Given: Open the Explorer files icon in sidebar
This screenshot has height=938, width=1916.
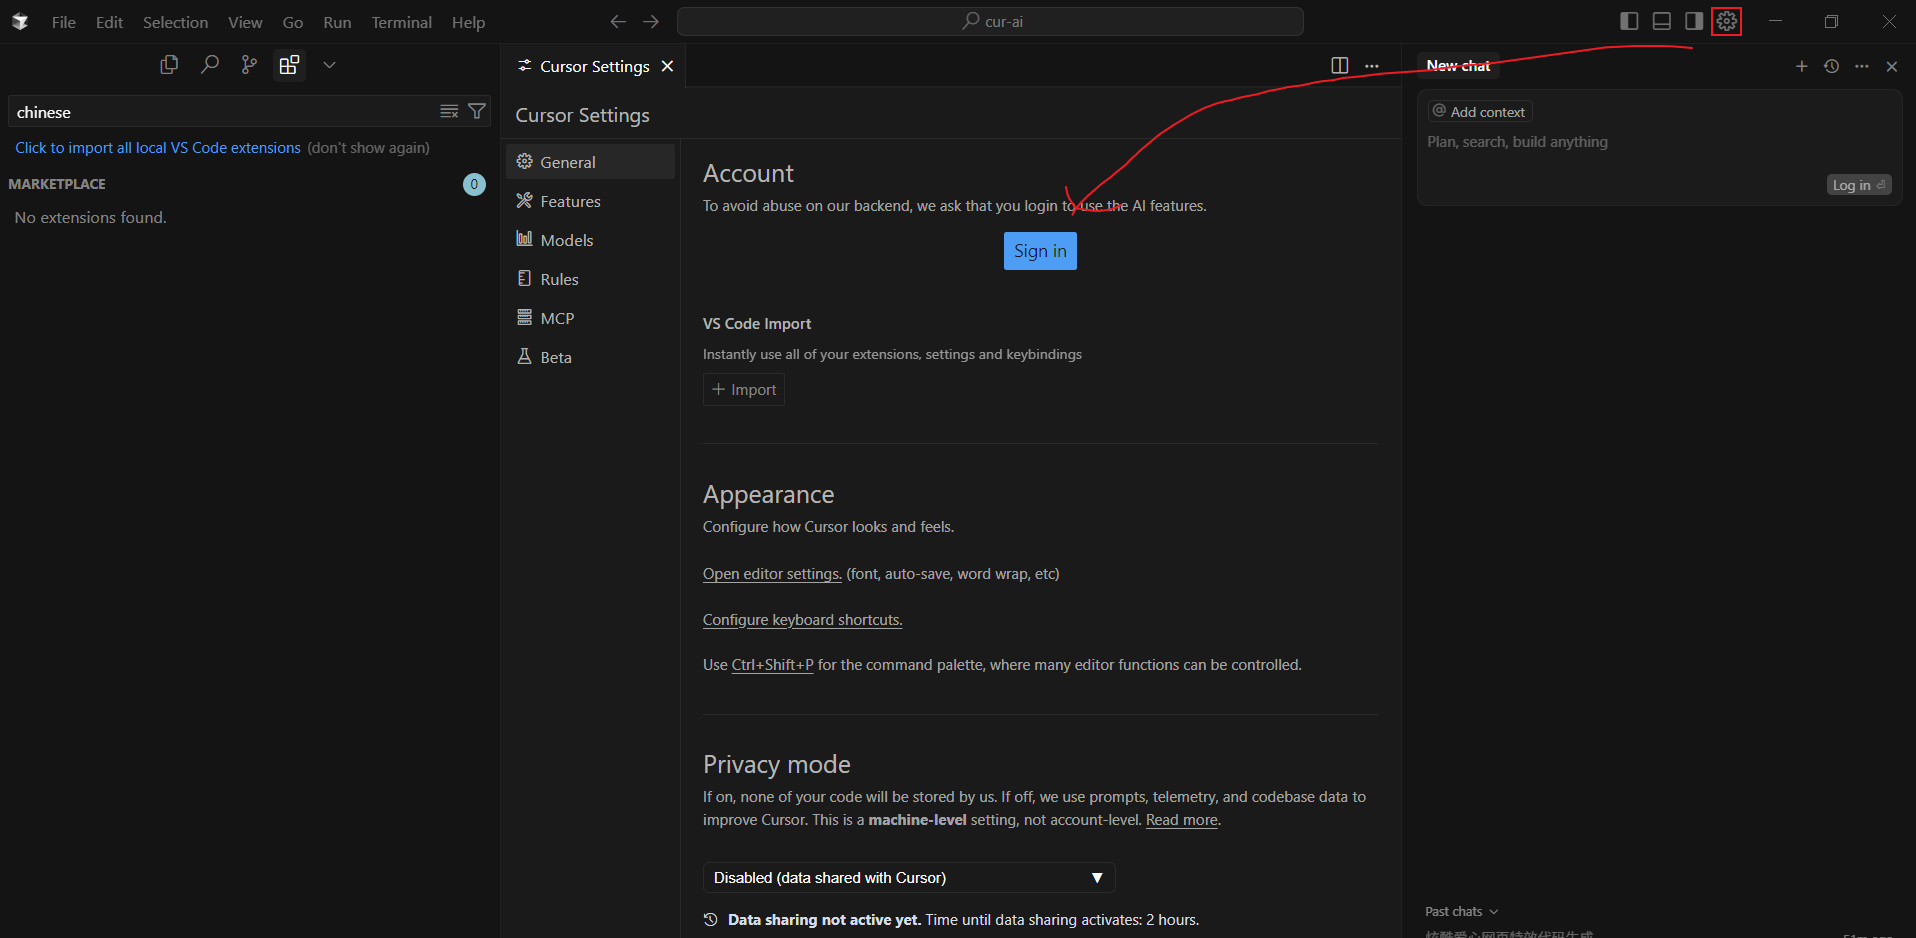Looking at the screenshot, I should point(169,65).
